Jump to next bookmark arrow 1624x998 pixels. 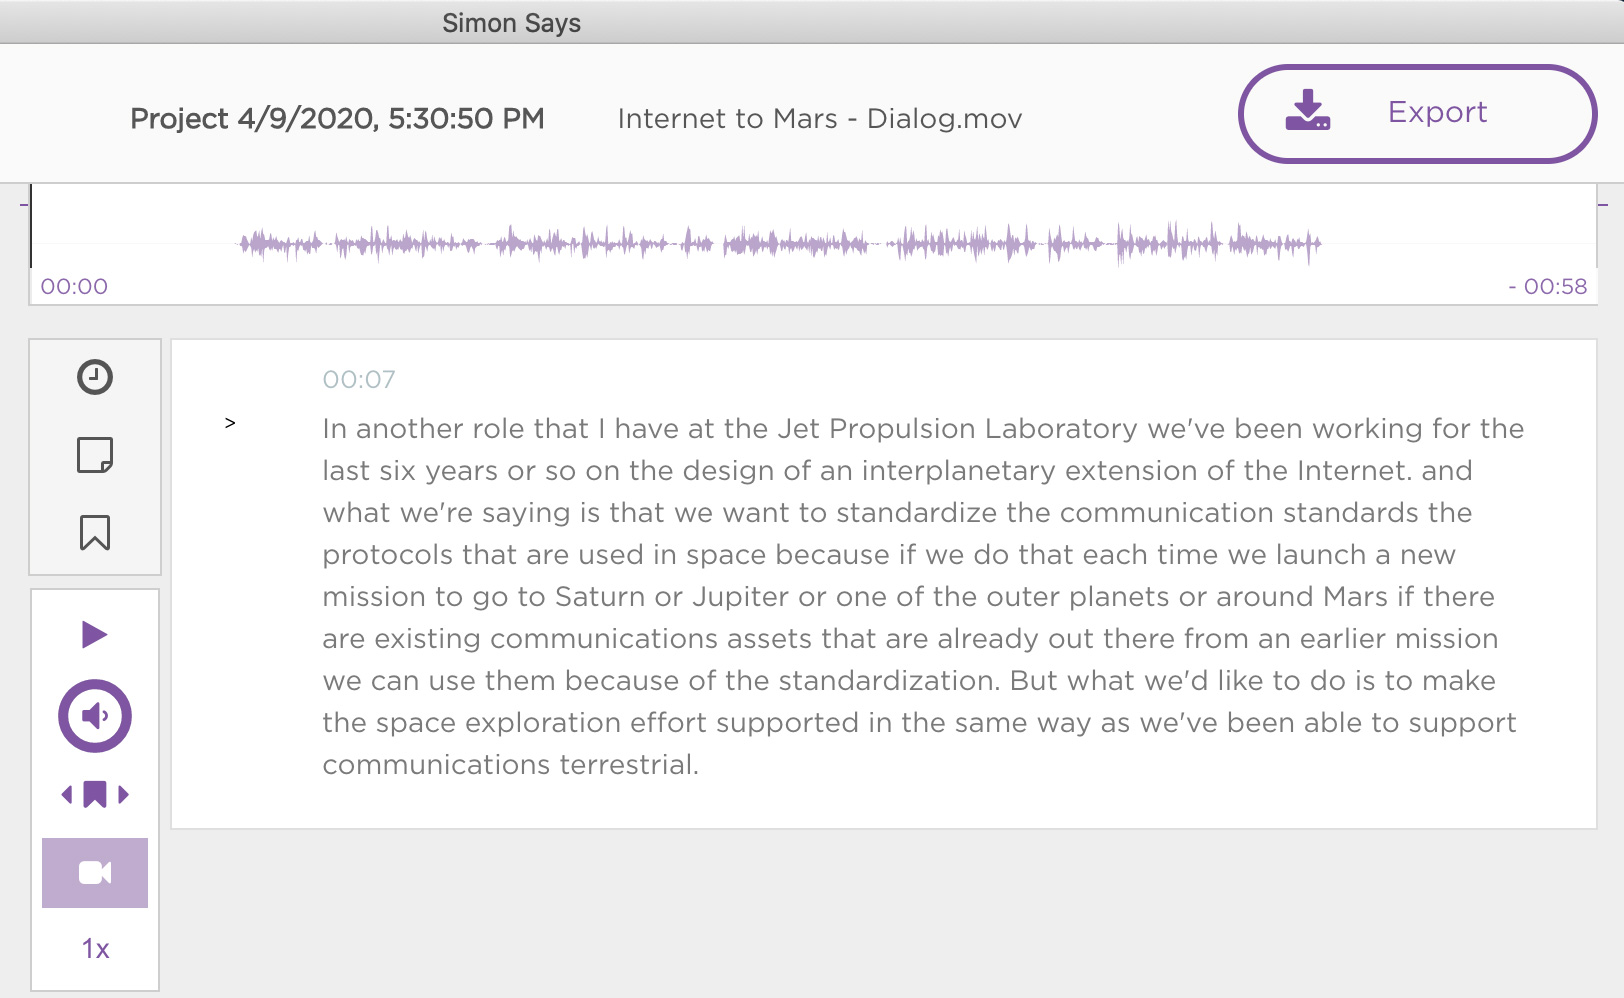[x=124, y=795]
